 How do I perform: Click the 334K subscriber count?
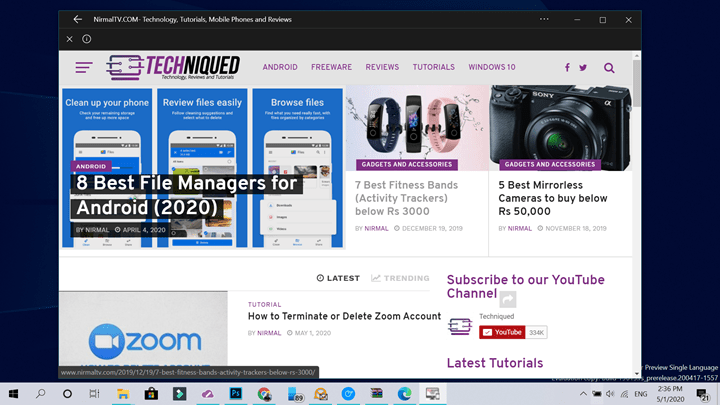pos(536,332)
